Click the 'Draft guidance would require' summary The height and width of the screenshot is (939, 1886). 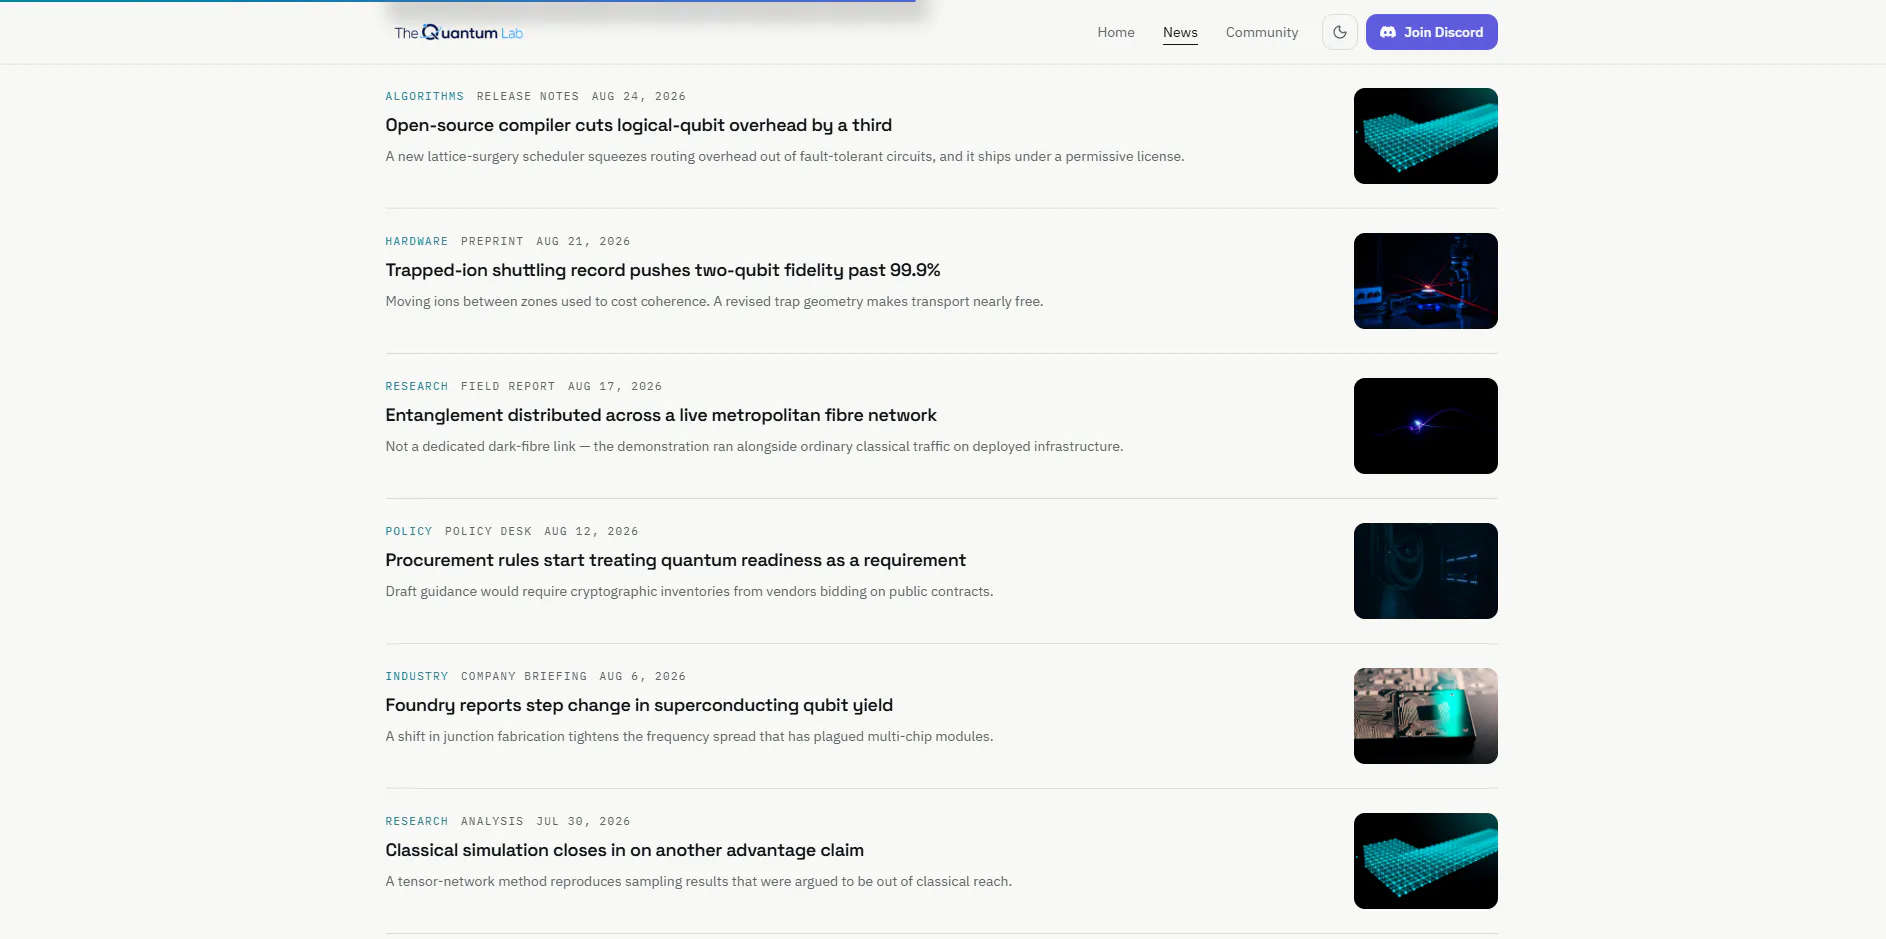point(689,592)
